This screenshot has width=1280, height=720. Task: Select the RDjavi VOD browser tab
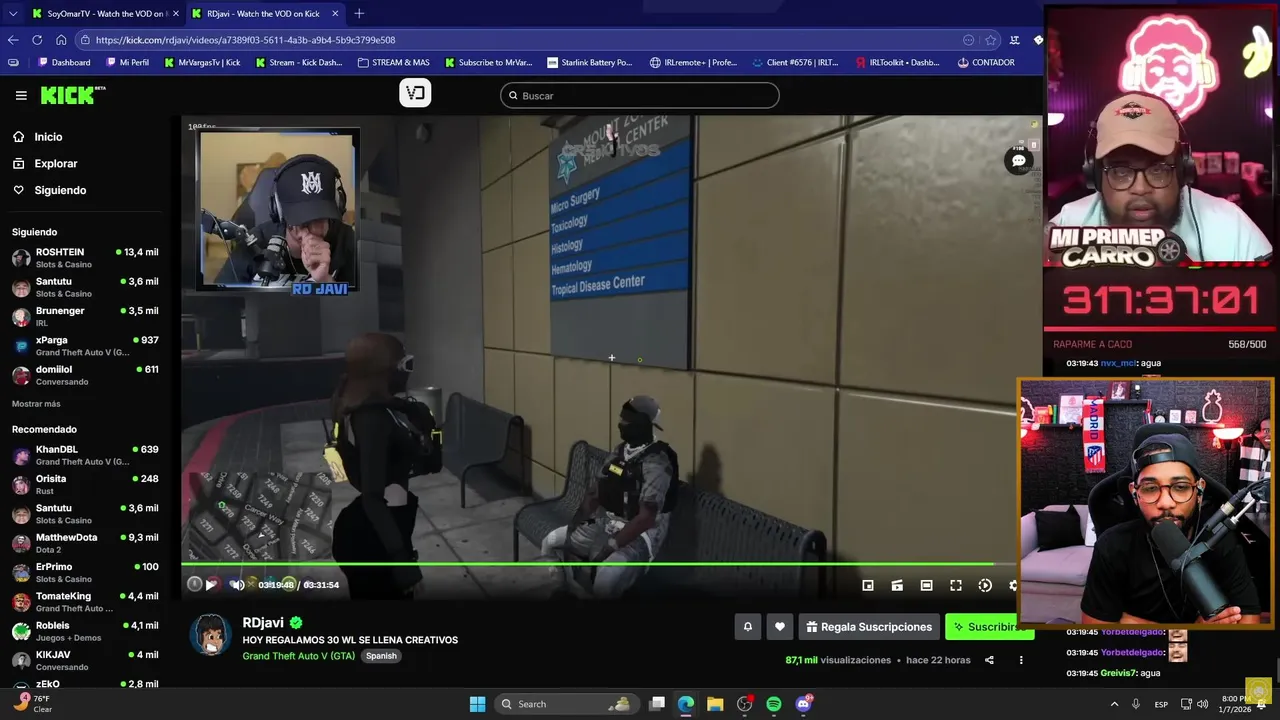263,13
